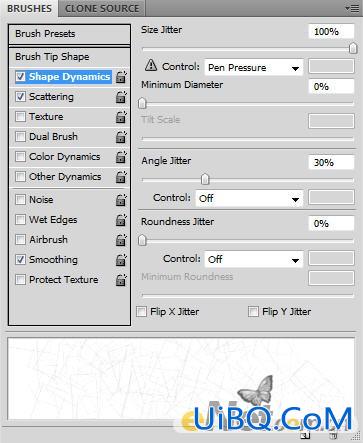Open the Size Jitter Control dropdown (Pen Pressure)
This screenshot has width=363, height=443.
point(254,68)
